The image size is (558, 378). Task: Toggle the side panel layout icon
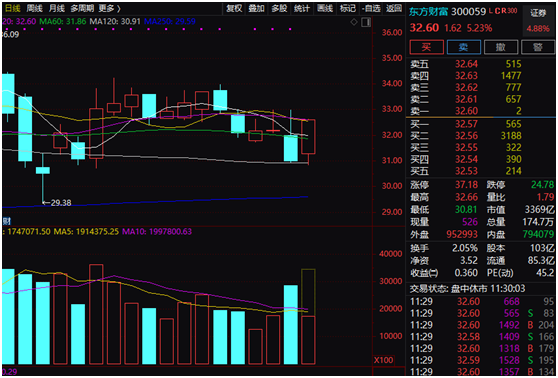pos(366,22)
